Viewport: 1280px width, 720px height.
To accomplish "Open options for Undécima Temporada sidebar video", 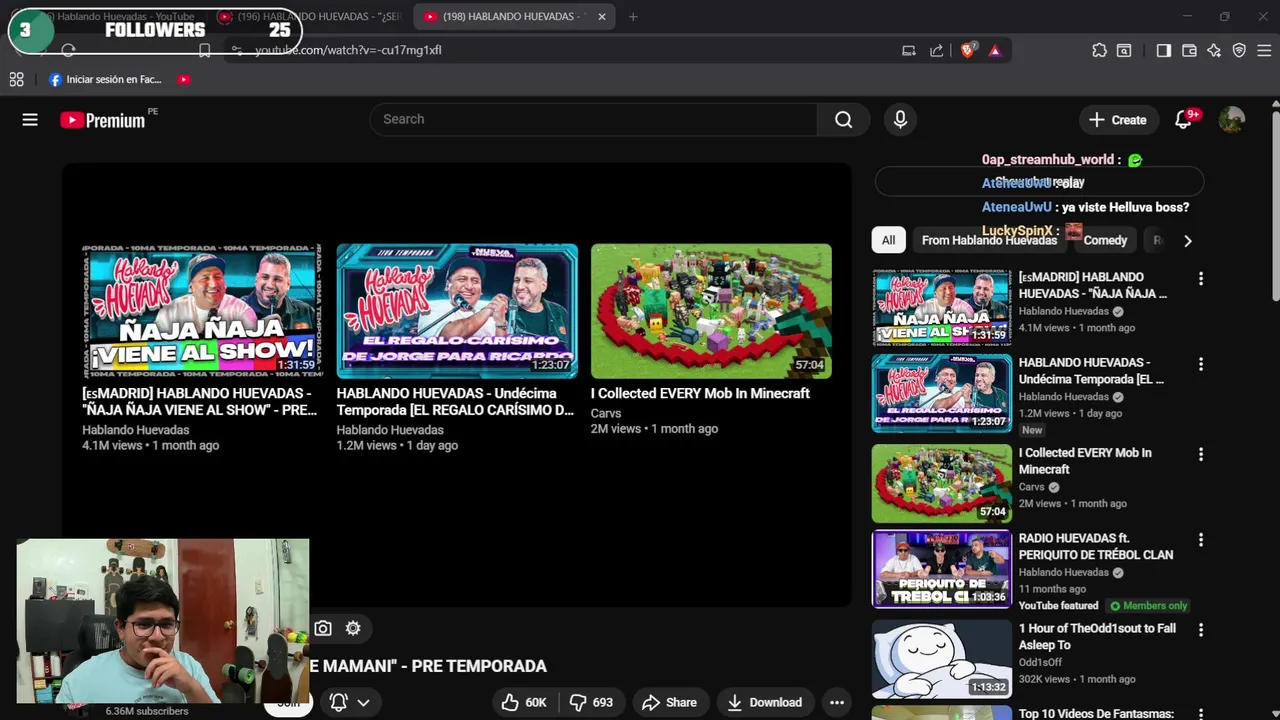I will click(1201, 364).
